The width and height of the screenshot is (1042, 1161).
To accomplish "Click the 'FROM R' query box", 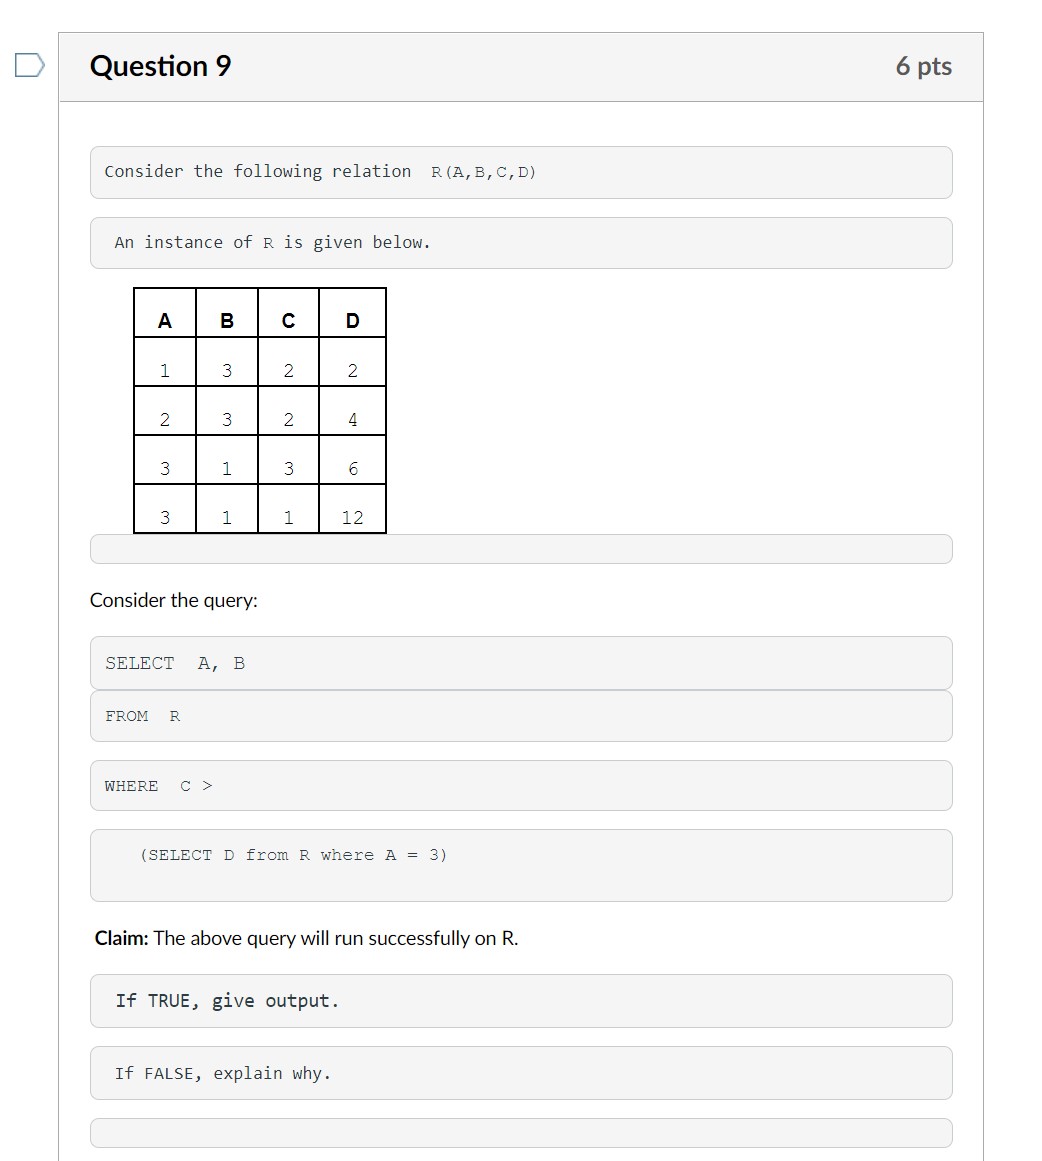I will [x=520, y=716].
